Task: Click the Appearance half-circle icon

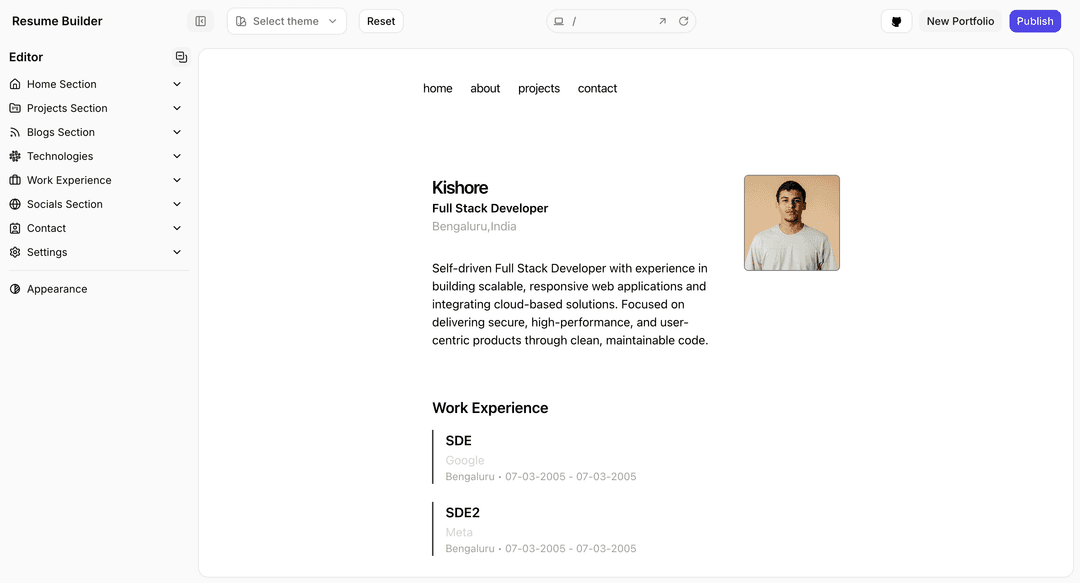Action: (x=15, y=289)
